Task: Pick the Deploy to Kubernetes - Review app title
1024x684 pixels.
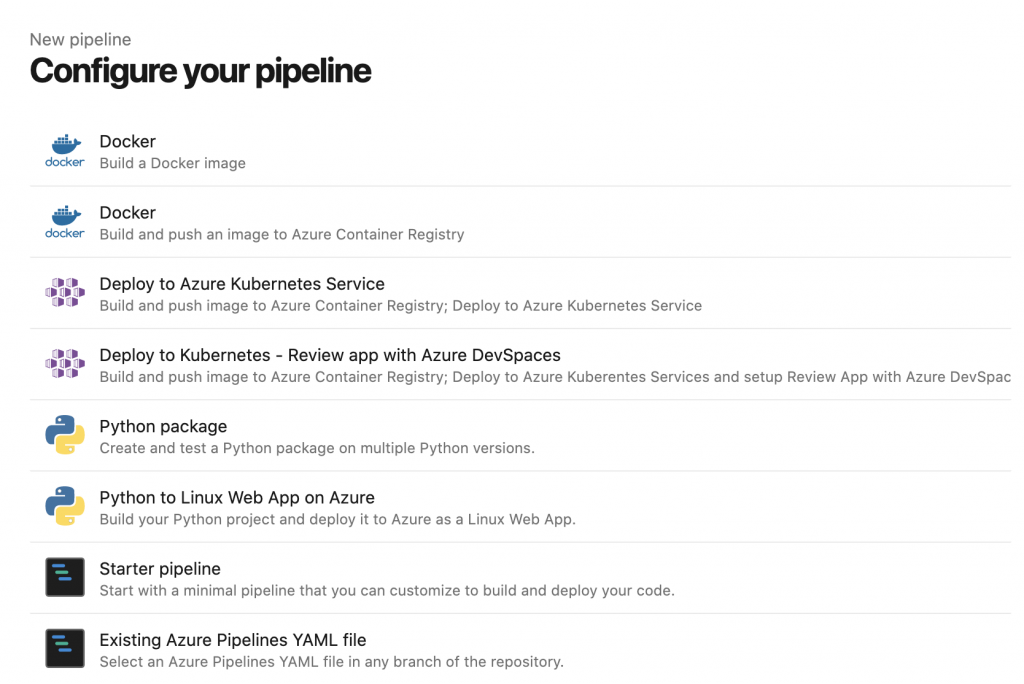Action: [x=330, y=355]
